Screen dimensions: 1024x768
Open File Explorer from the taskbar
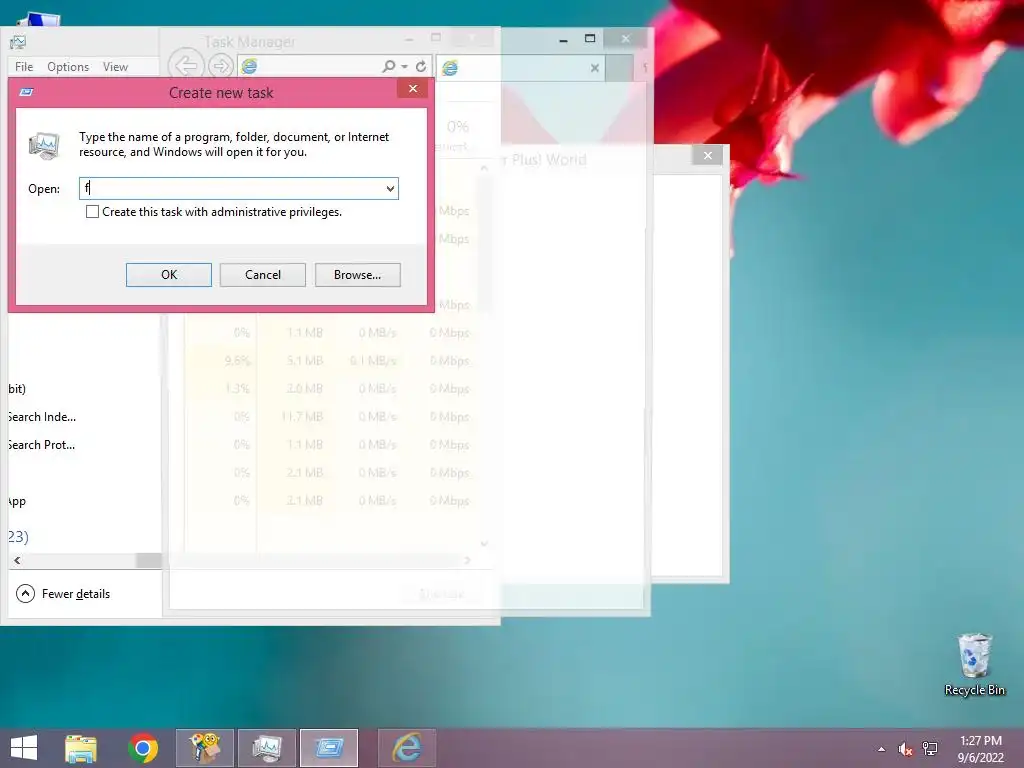tap(81, 748)
